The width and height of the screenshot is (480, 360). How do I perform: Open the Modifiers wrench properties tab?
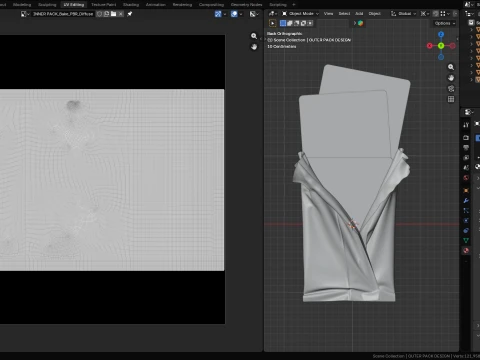coord(466,201)
